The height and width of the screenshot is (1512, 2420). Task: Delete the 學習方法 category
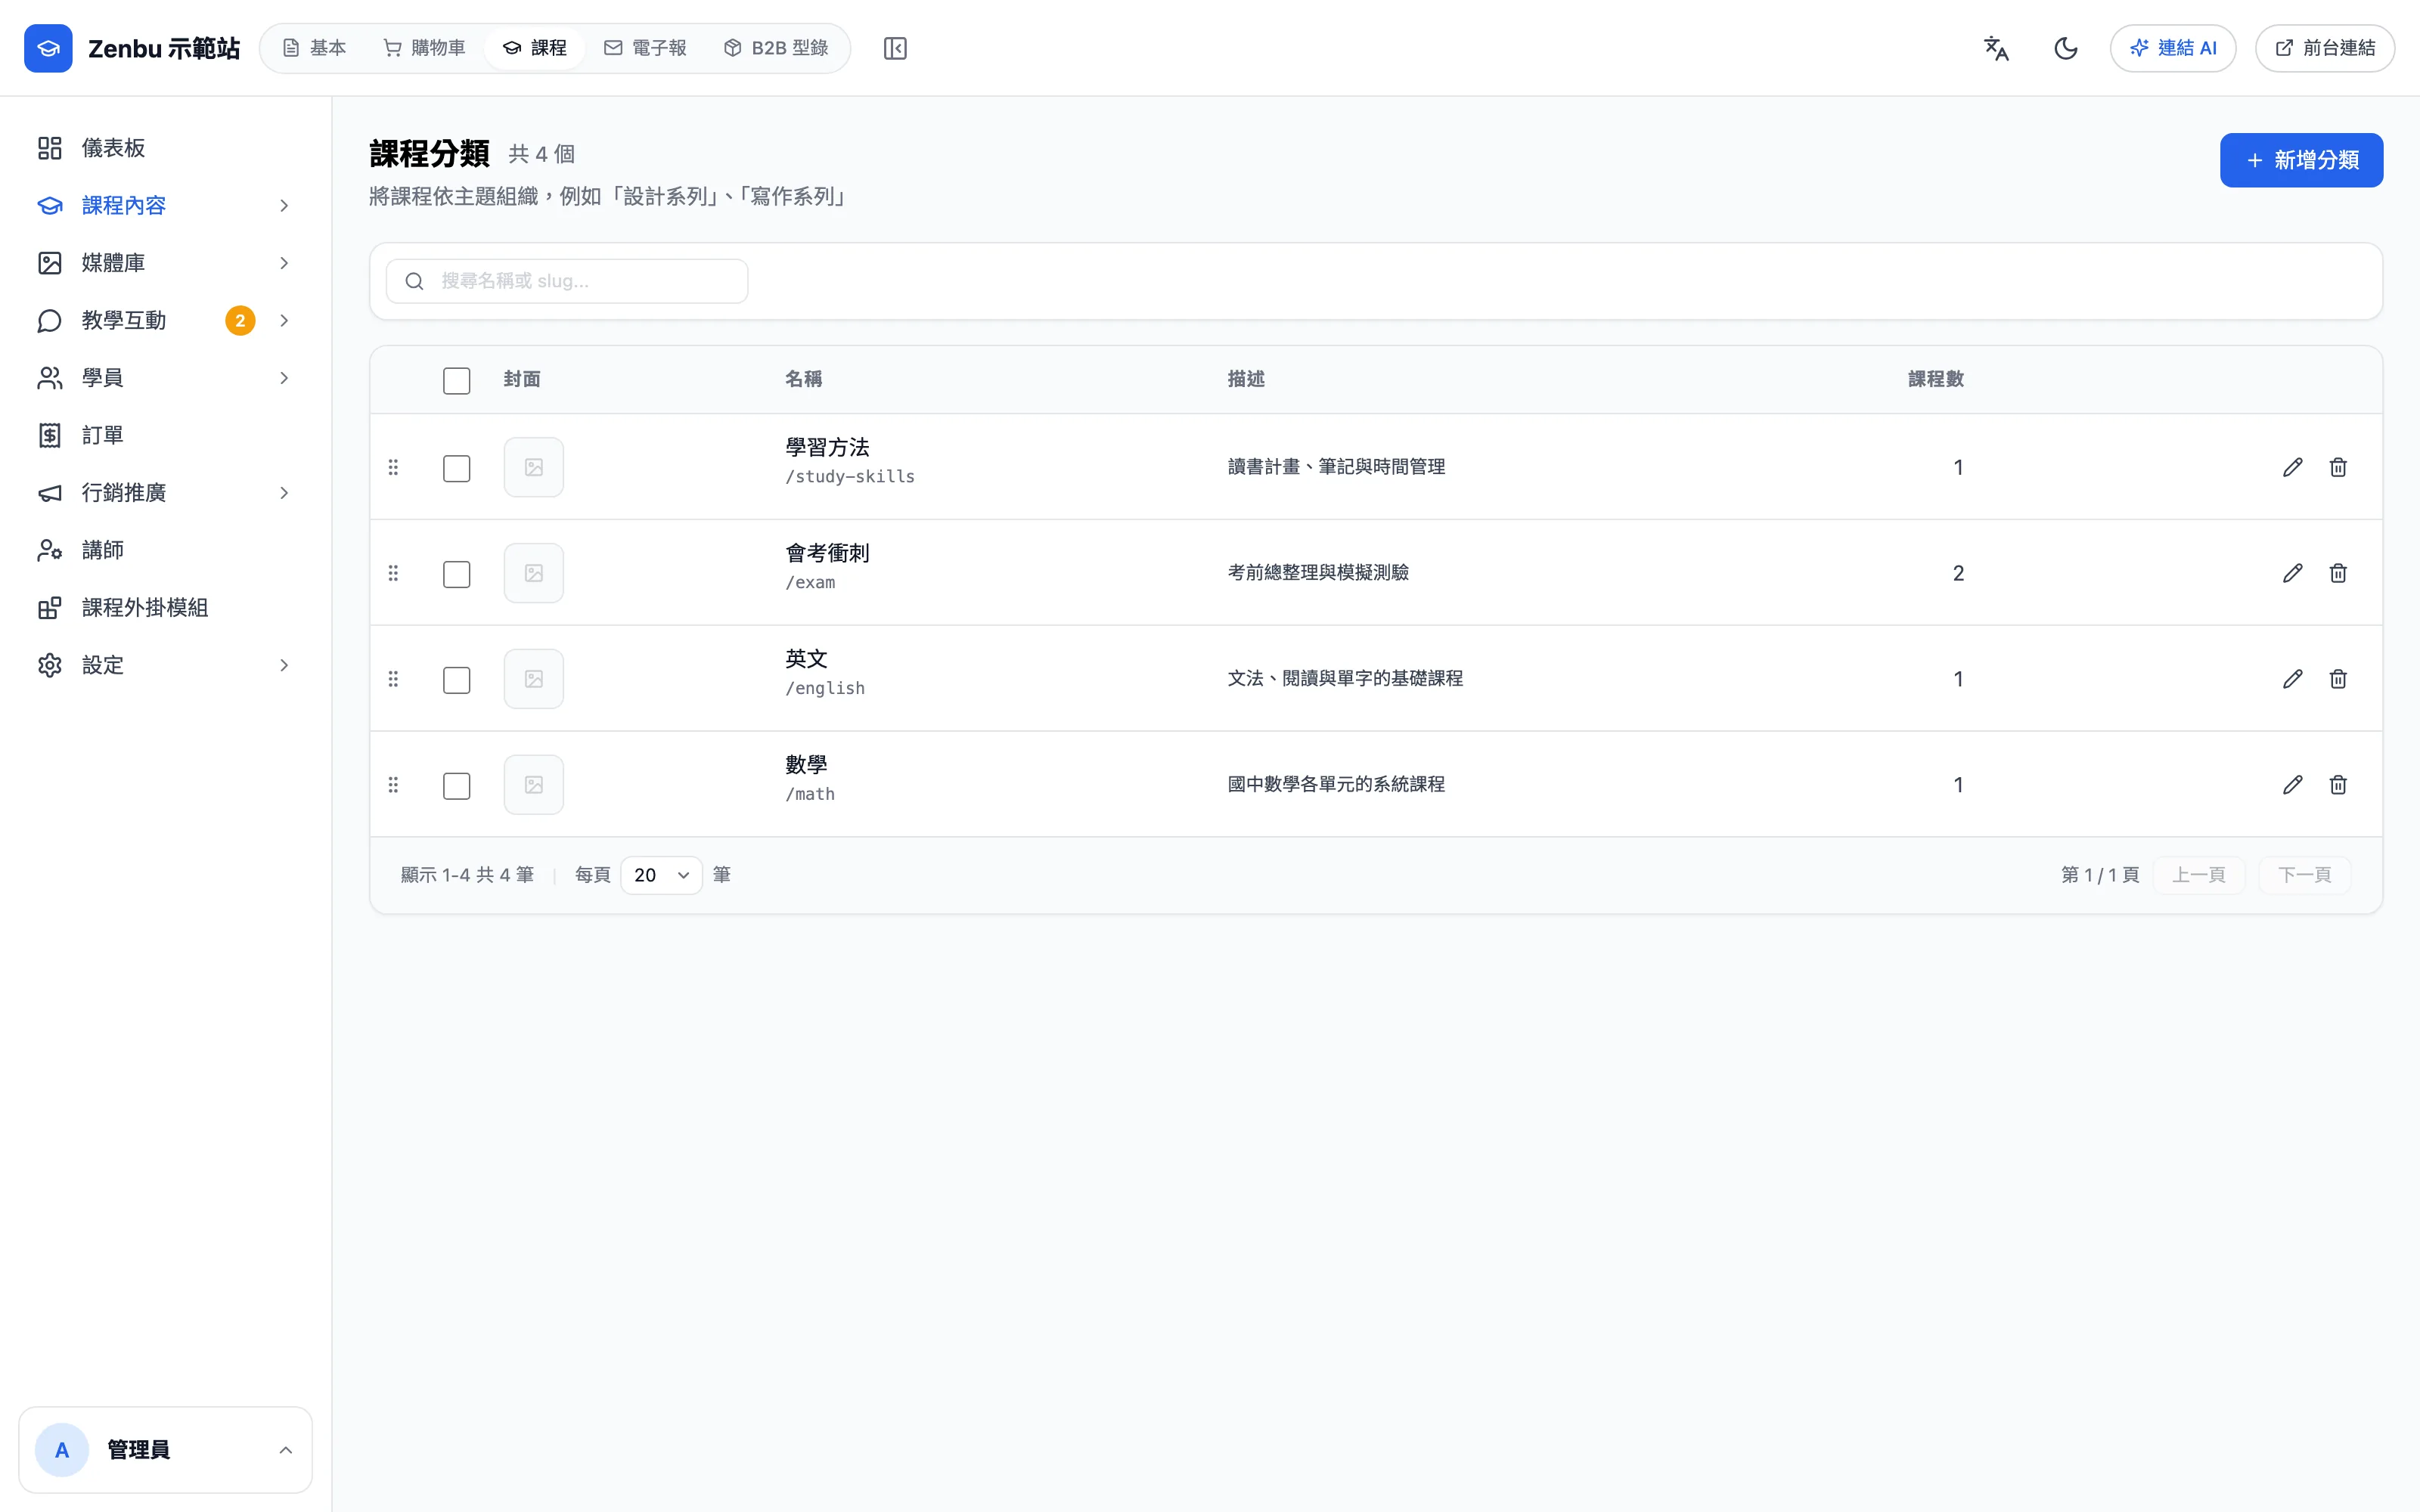[2338, 467]
